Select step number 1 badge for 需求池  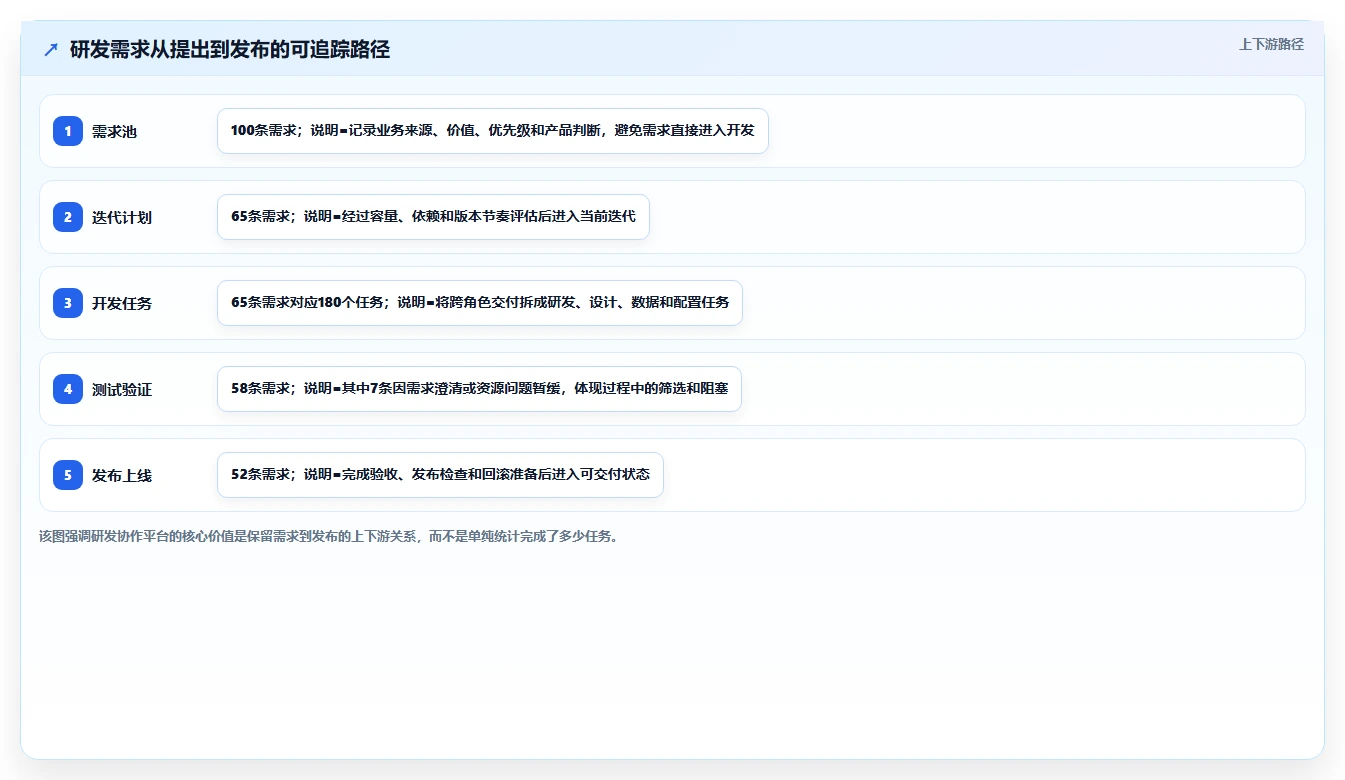(68, 131)
